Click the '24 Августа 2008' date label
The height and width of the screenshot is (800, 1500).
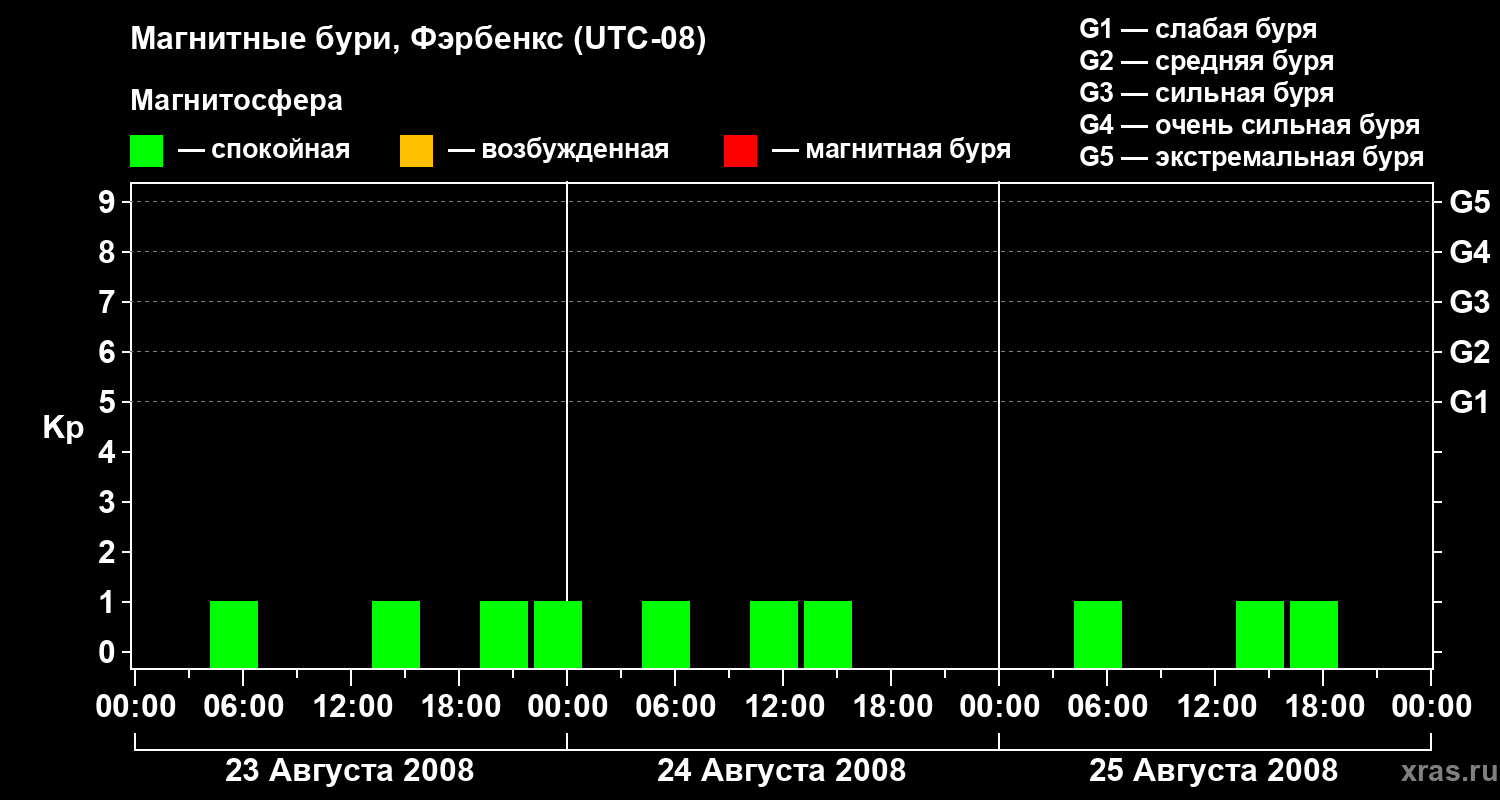pos(782,770)
